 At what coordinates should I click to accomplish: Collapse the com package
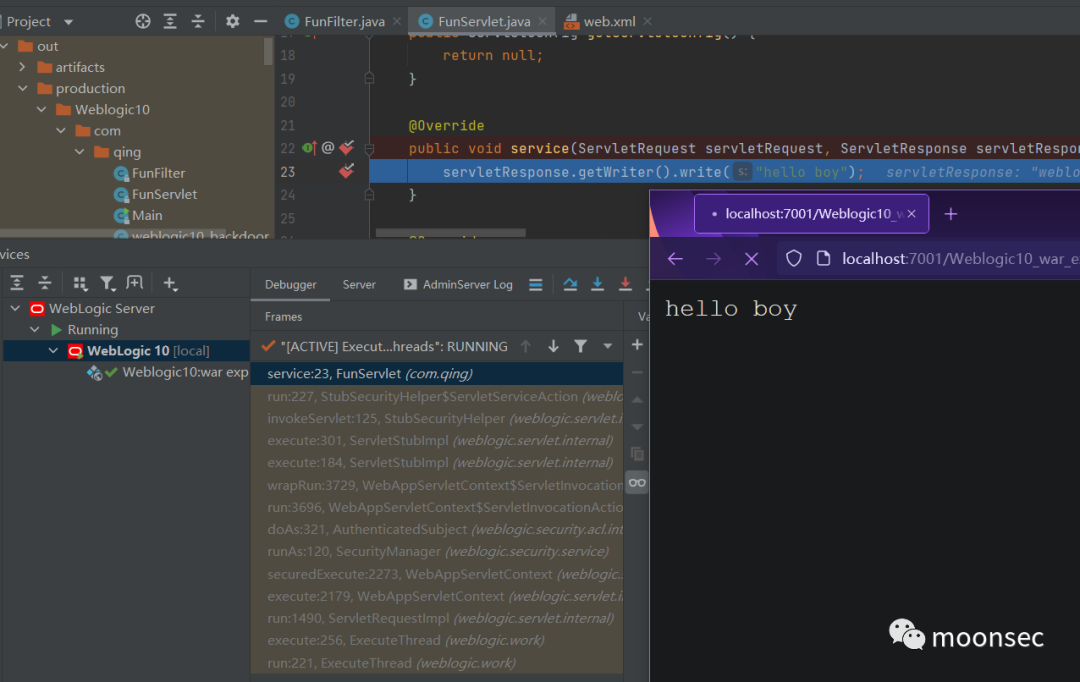point(61,130)
